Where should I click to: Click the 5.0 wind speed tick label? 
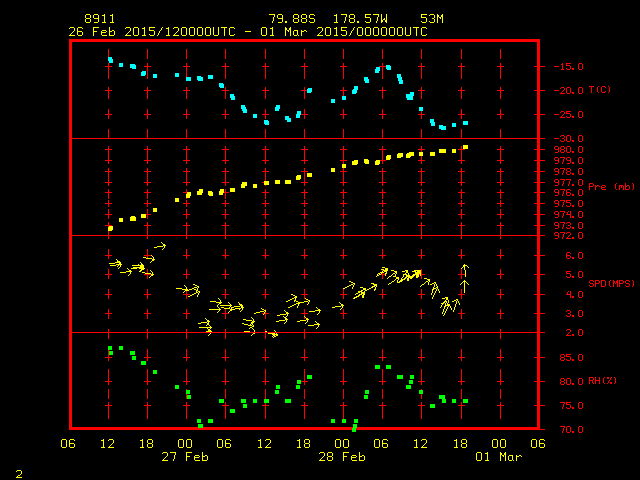pyautogui.click(x=574, y=275)
